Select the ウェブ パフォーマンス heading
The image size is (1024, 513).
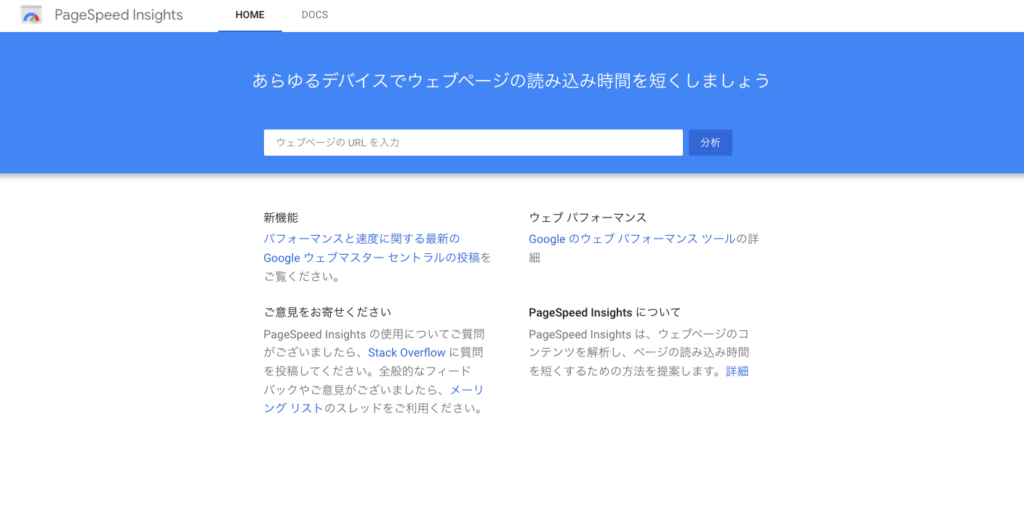(x=588, y=217)
